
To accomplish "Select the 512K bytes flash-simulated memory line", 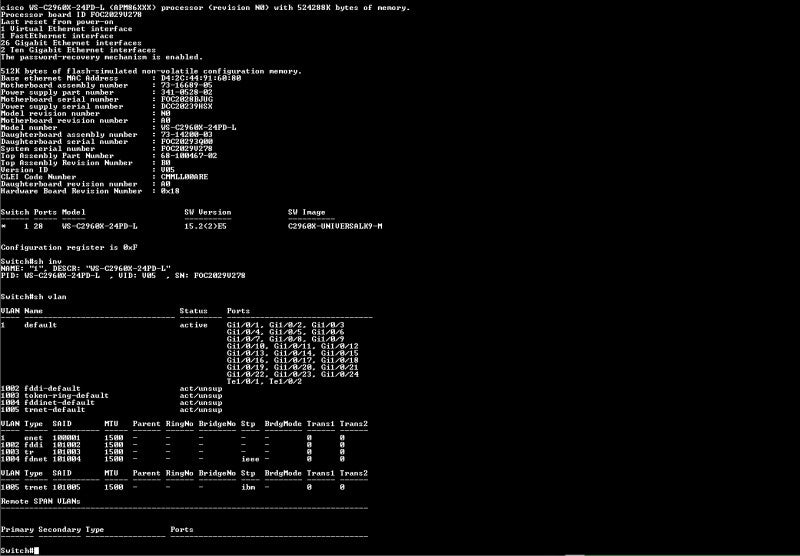I will click(x=151, y=71).
